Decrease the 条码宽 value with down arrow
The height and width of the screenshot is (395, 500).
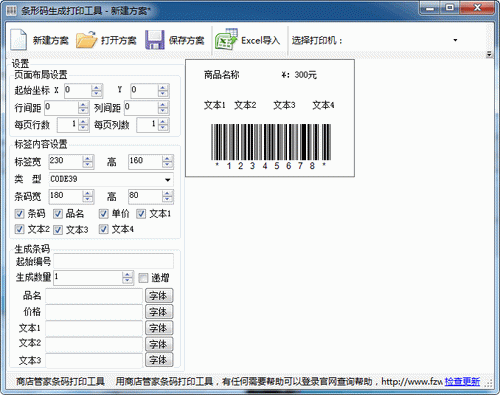88,199
